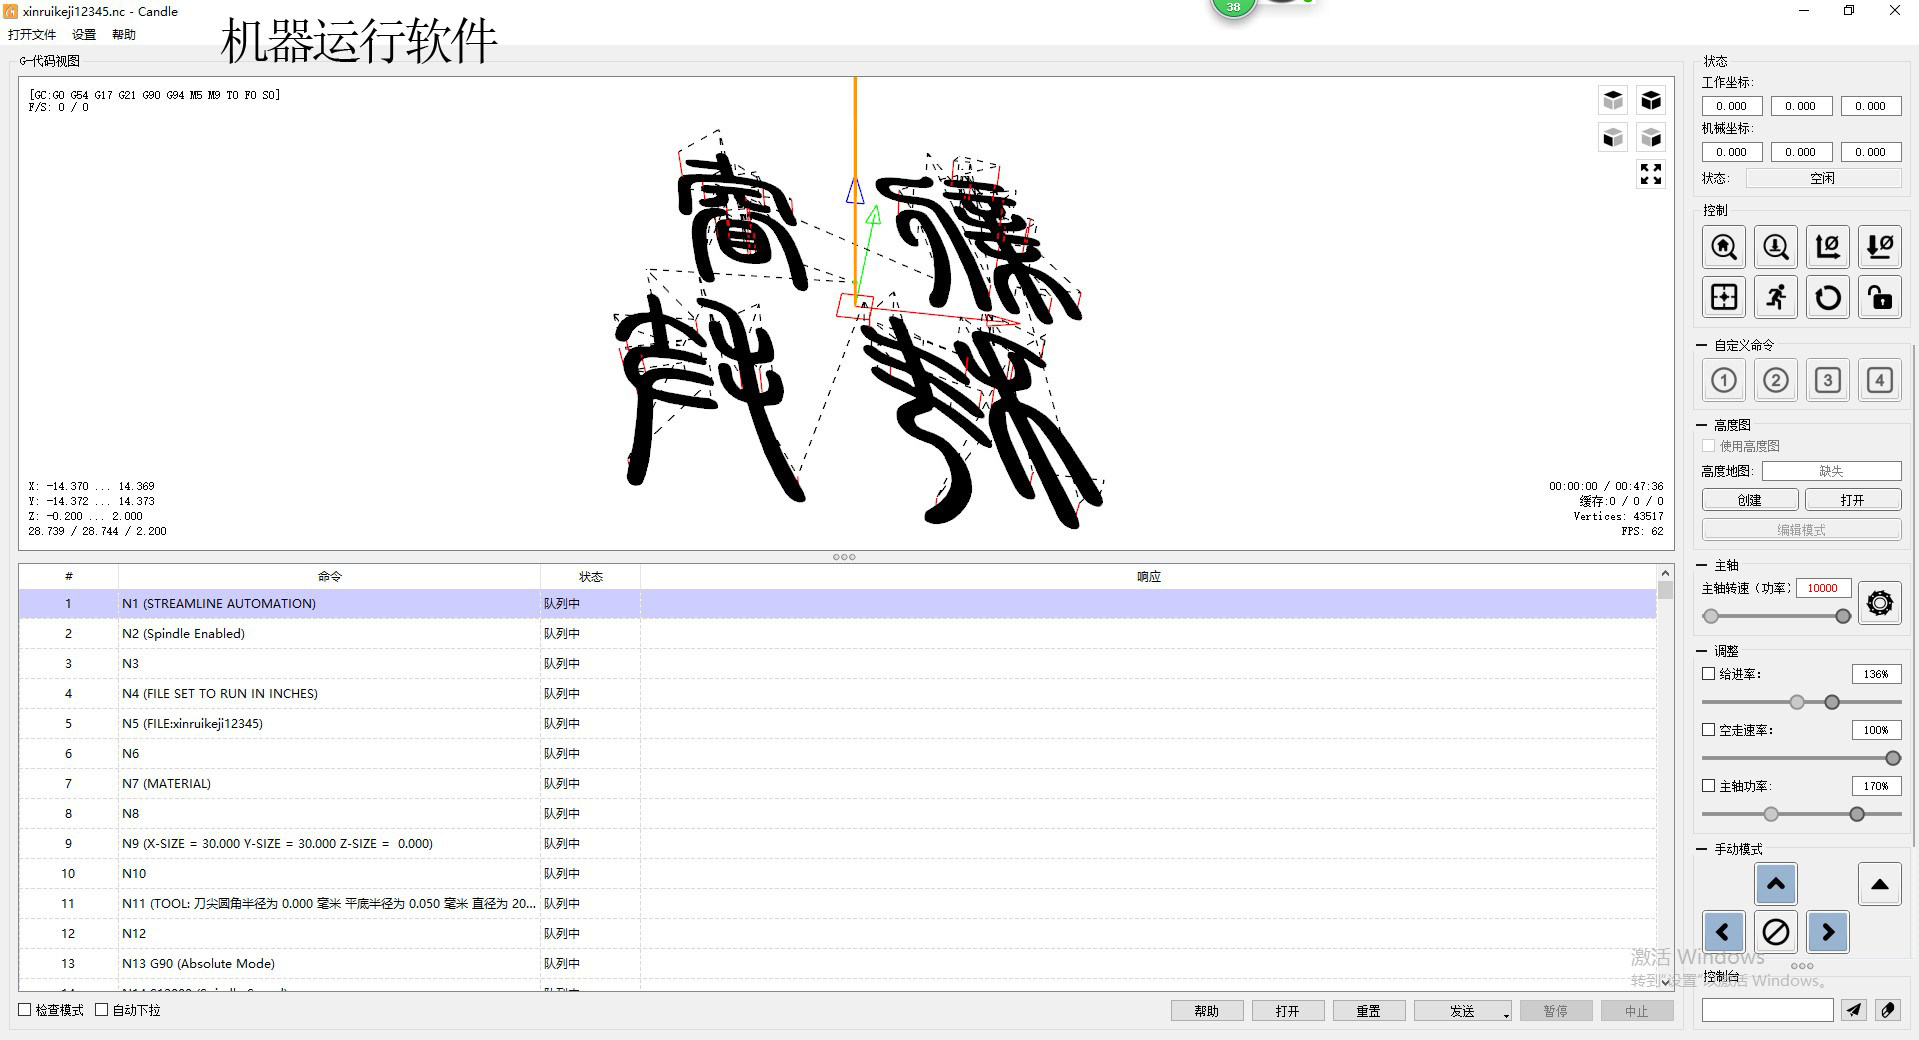Toggle the spindle on/off icon
Viewport: 1919px width, 1040px height.
pos(1880,604)
